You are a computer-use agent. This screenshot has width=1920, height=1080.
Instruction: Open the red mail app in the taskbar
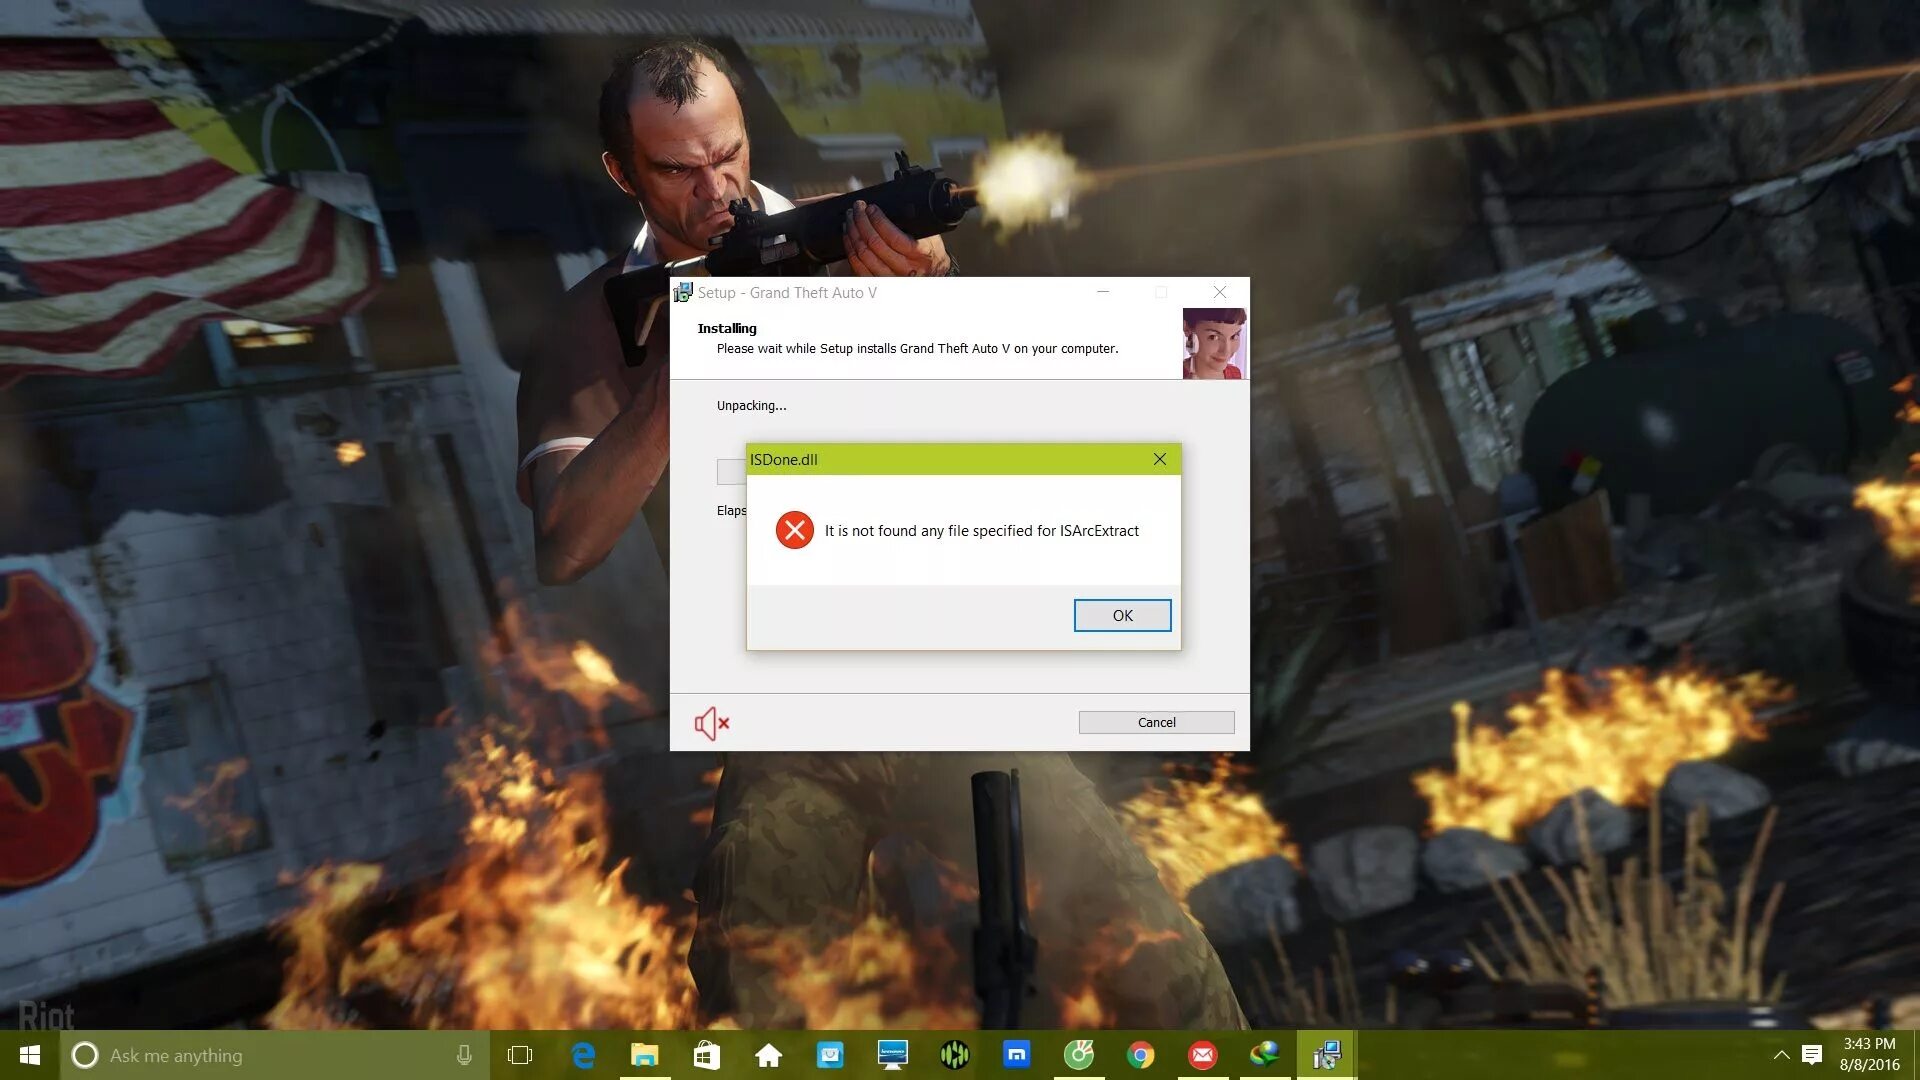click(1202, 1055)
